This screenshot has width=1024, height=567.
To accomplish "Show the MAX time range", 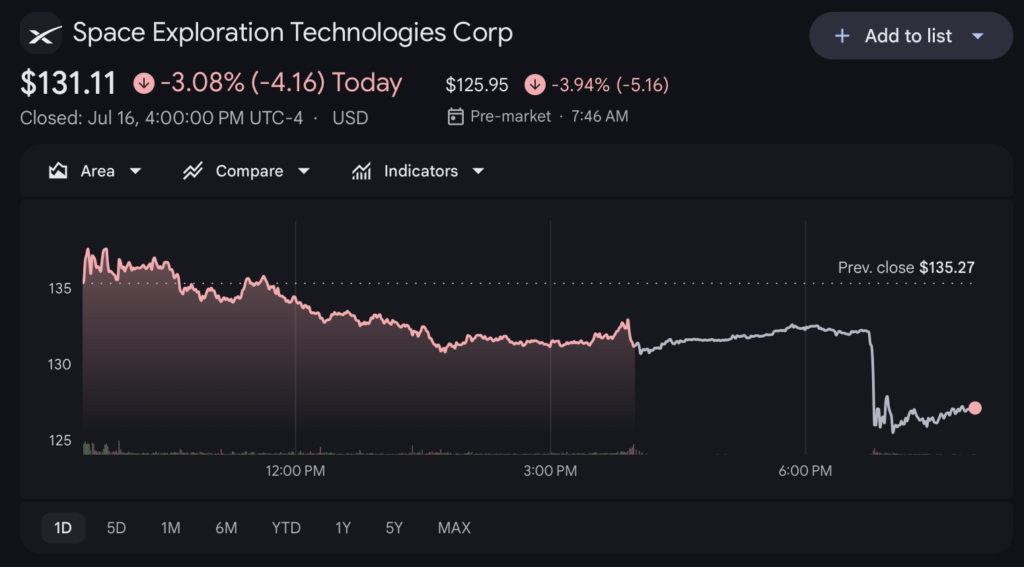I will point(454,528).
